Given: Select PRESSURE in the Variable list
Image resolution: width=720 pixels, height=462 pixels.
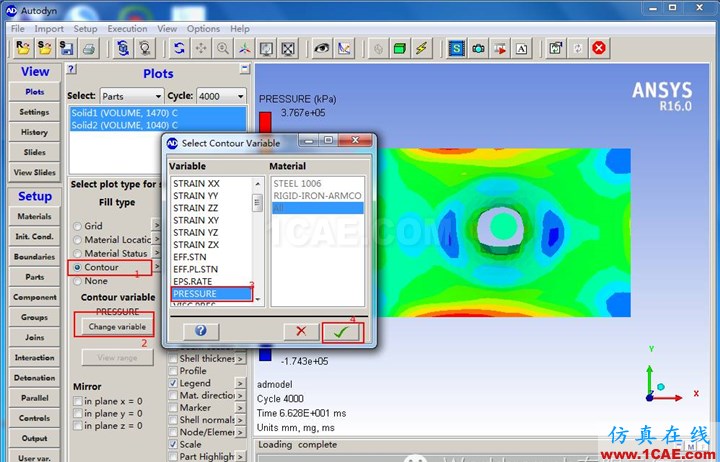Looking at the screenshot, I should (212, 294).
